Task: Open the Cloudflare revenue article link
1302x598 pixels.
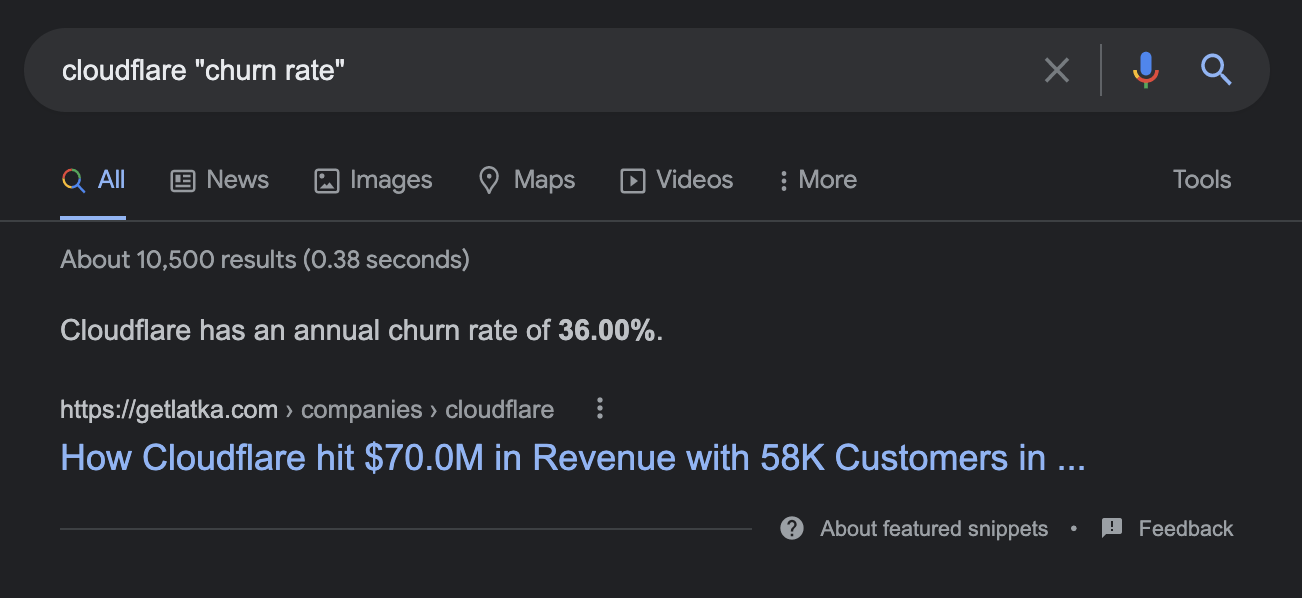Action: click(573, 457)
